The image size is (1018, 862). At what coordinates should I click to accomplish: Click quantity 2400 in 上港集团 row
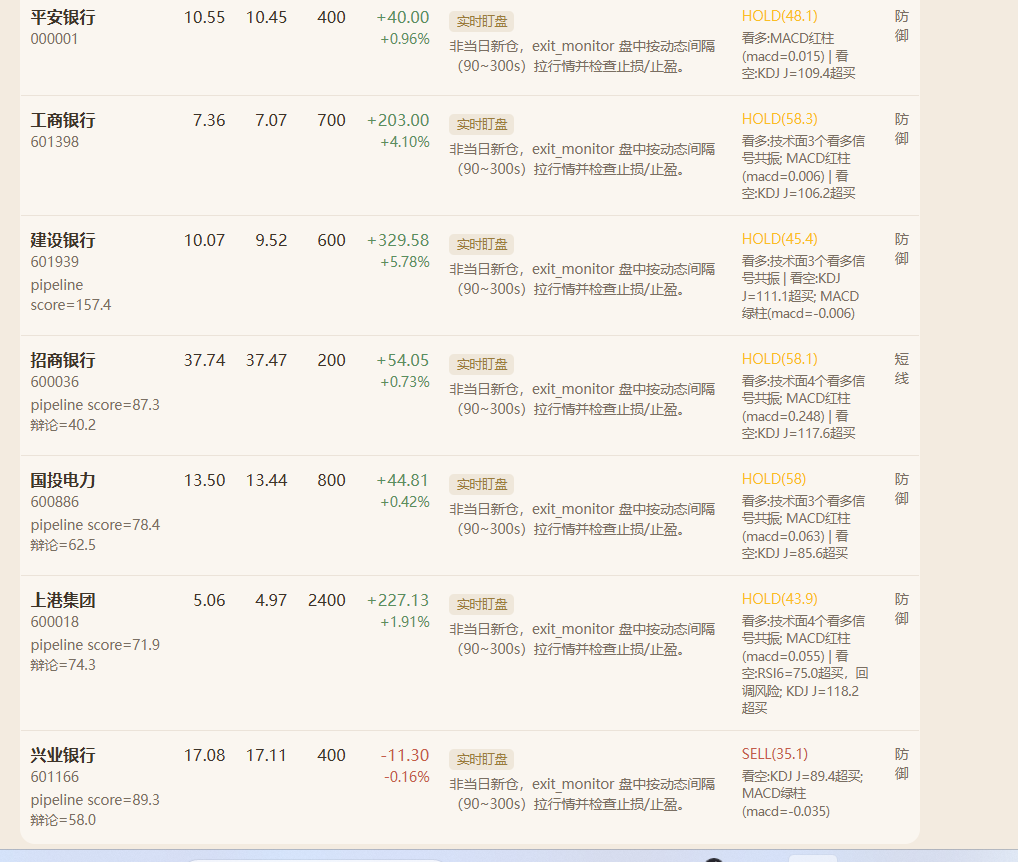pyautogui.click(x=327, y=601)
